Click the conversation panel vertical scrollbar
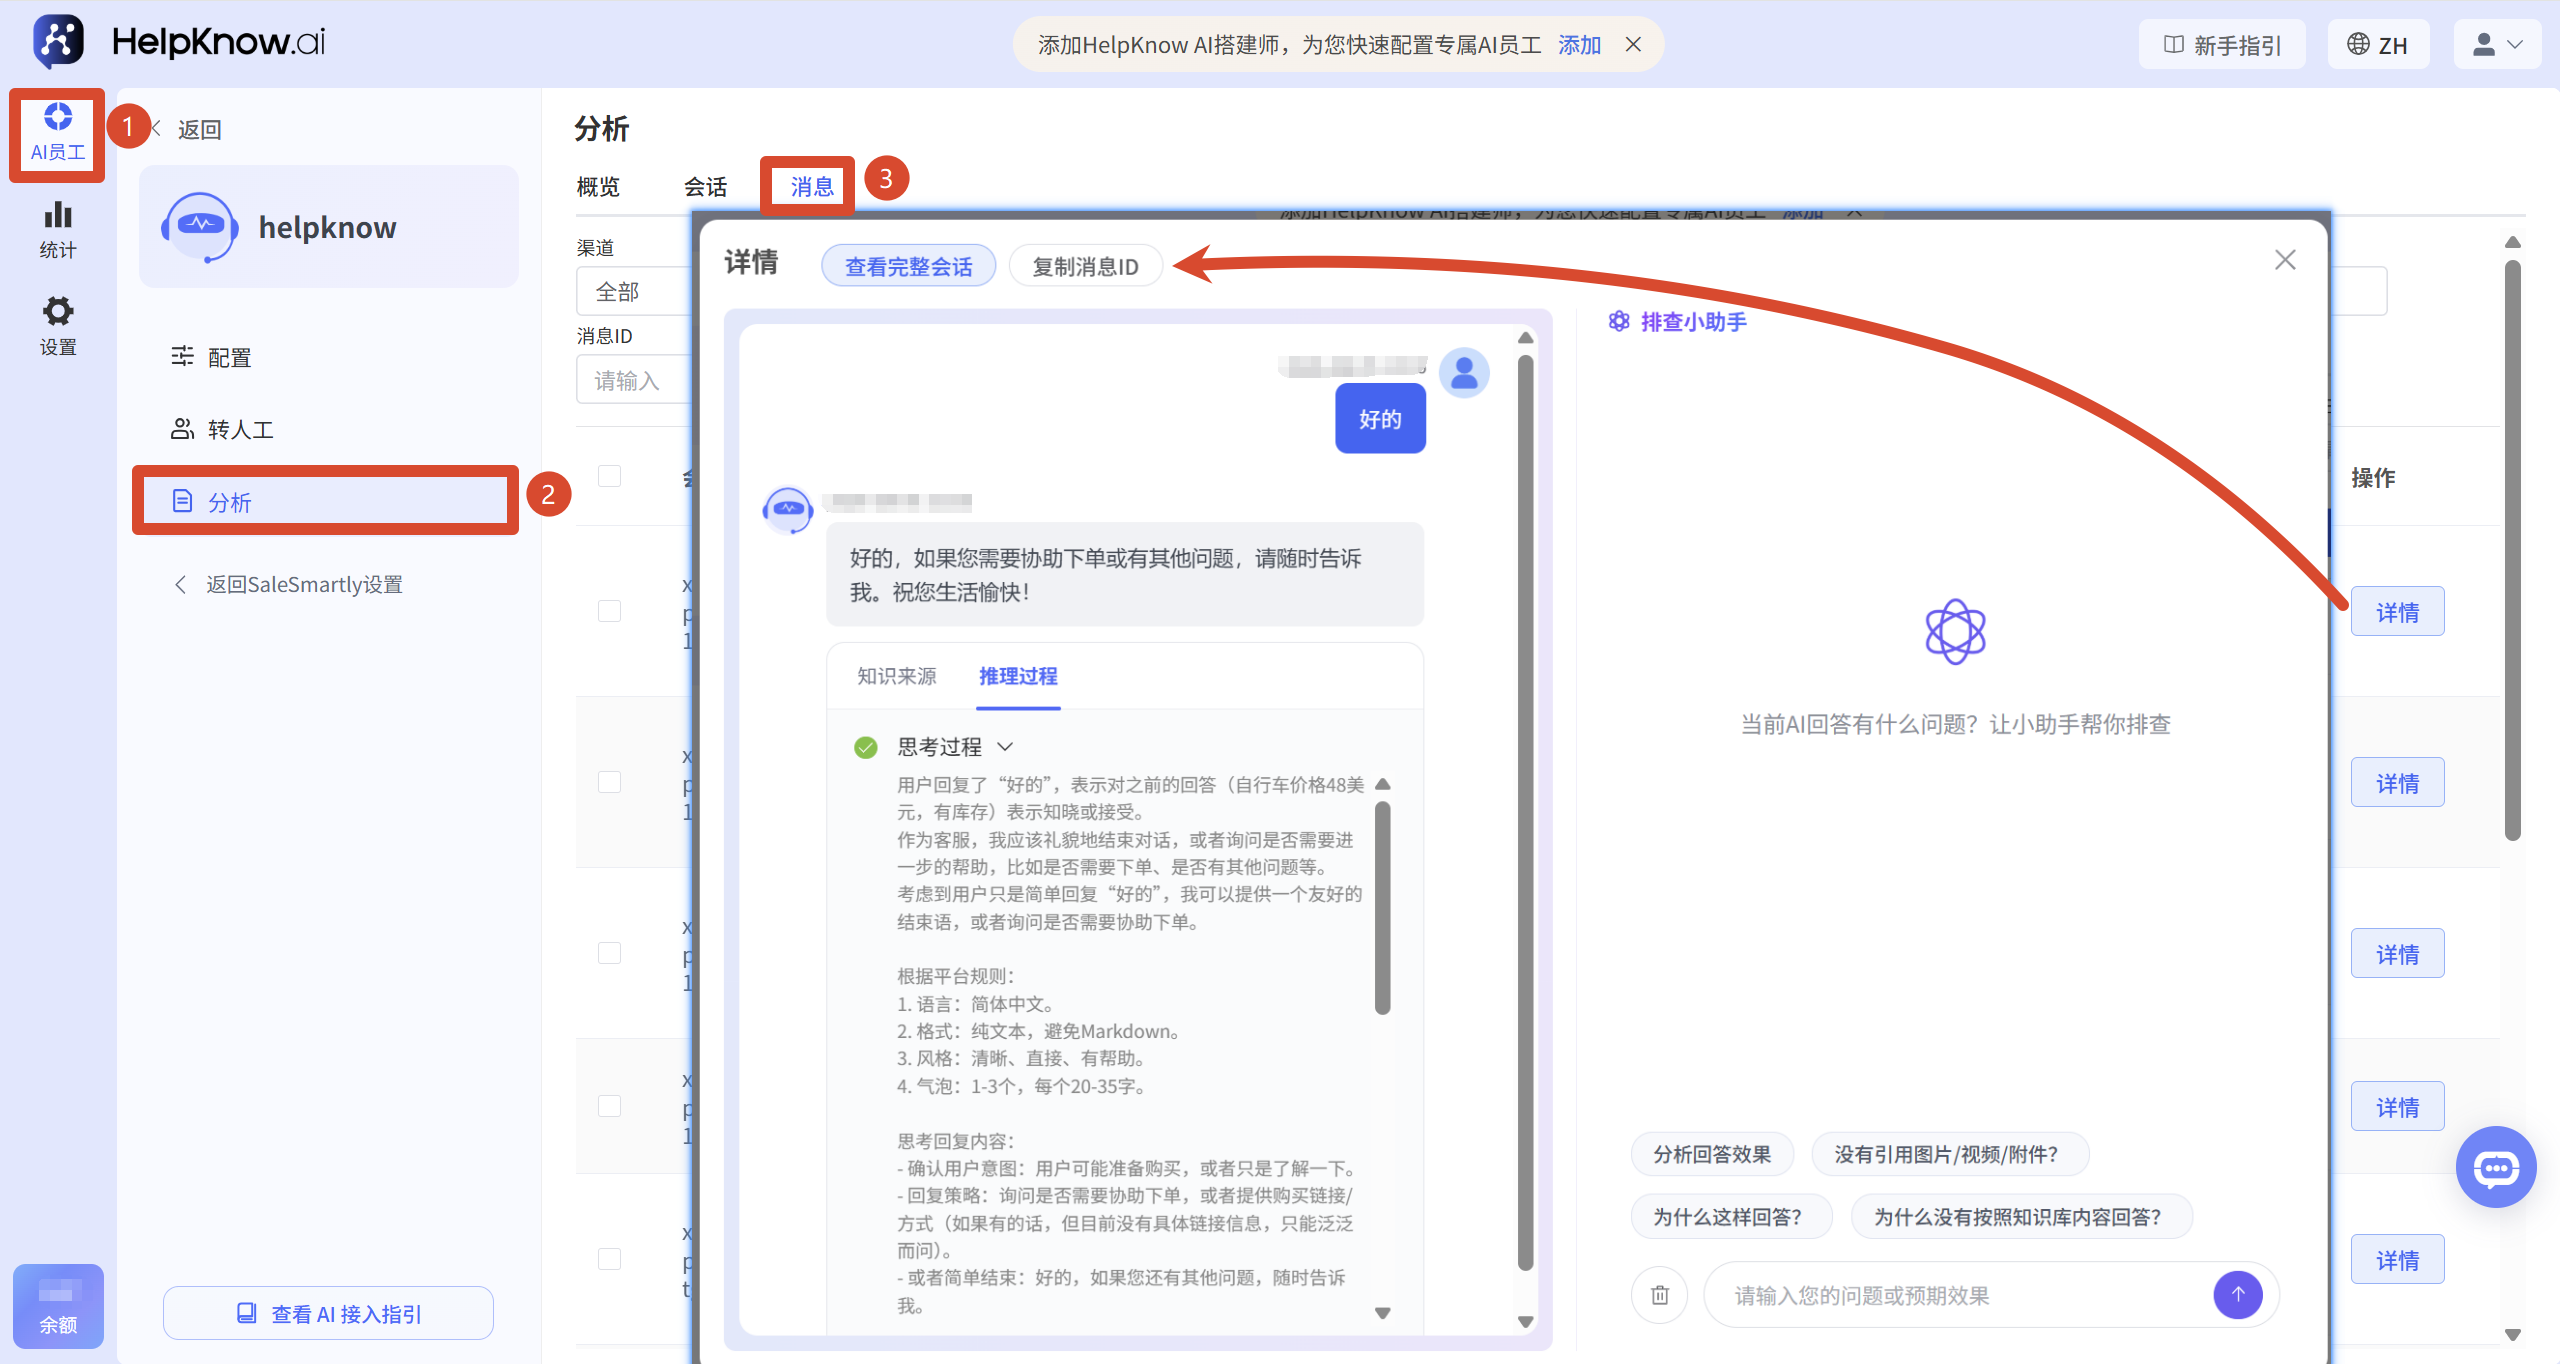This screenshot has height=1364, width=2560. (x=1525, y=812)
